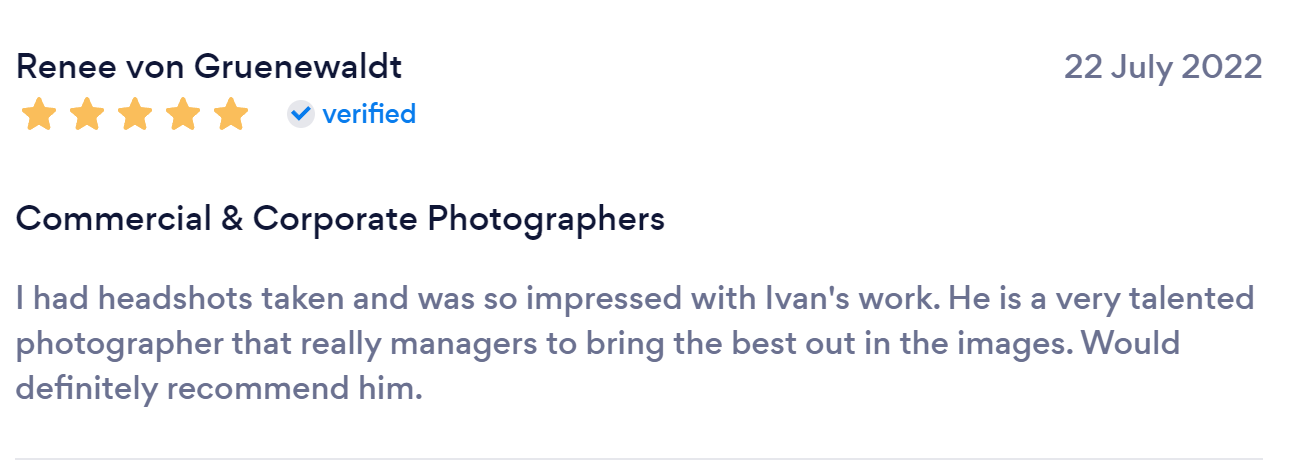Open reviewer Renee von Gruenewaldt's name
This screenshot has width=1292, height=468.
(x=209, y=67)
